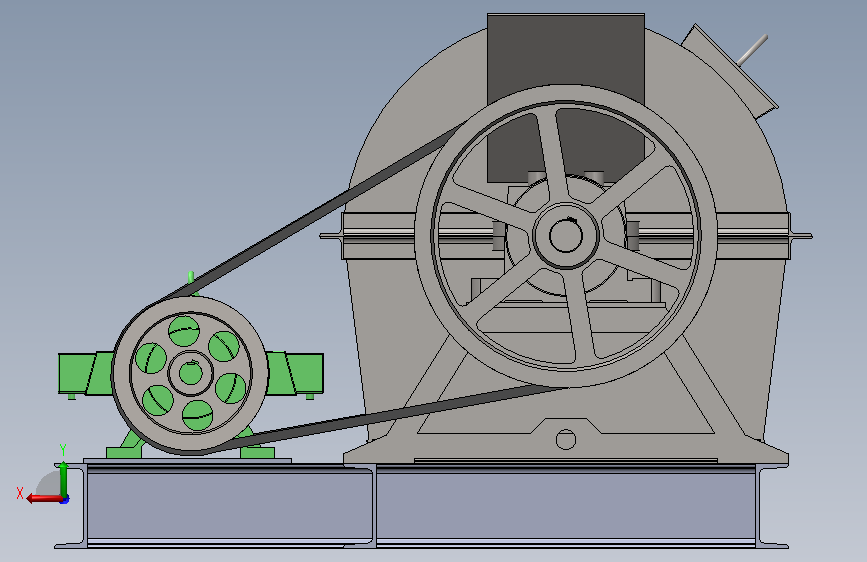Select the thin rod on the angled cover
867x562 pixels.
(753, 49)
